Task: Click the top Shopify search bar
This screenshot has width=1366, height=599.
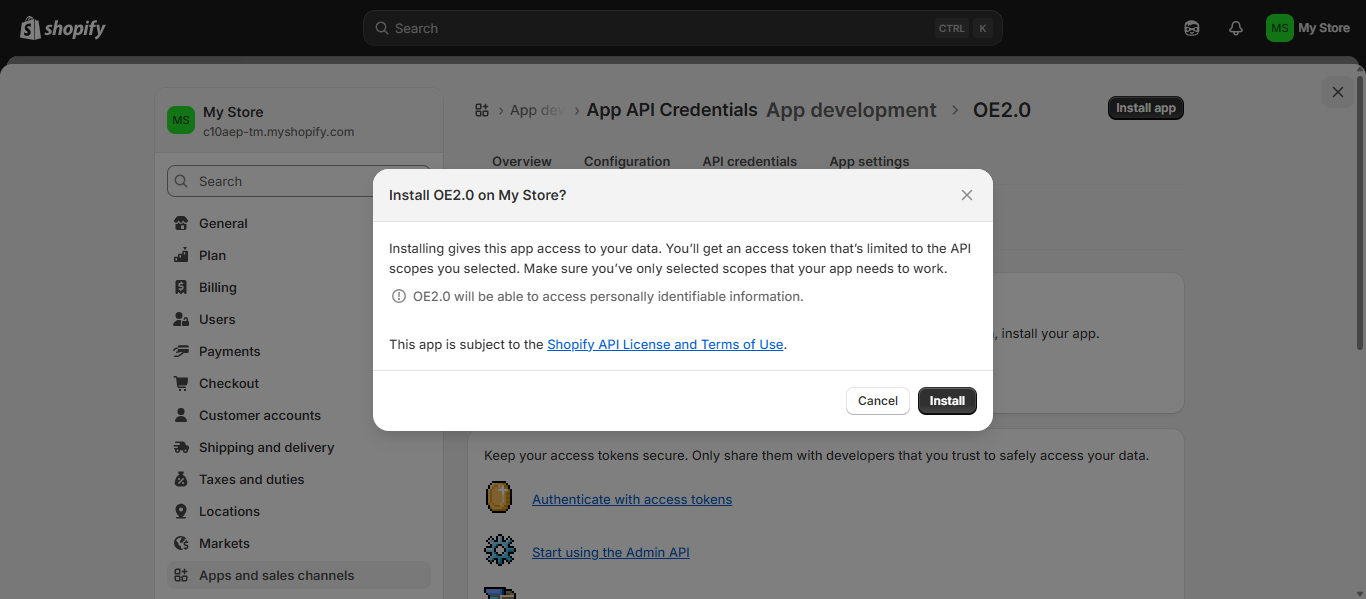Action: tap(660, 28)
